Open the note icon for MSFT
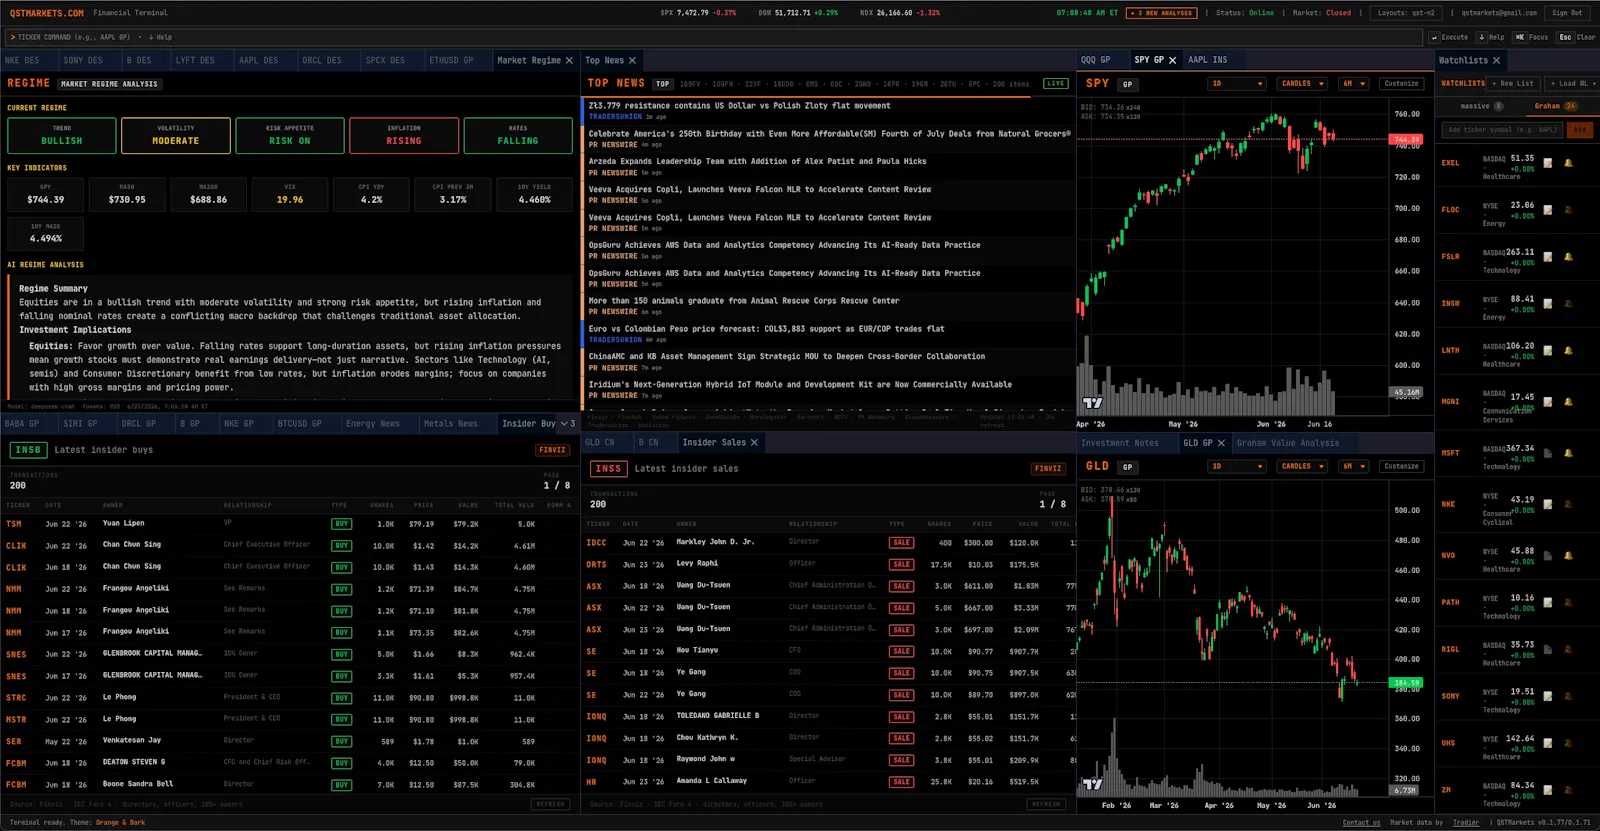 click(1548, 453)
